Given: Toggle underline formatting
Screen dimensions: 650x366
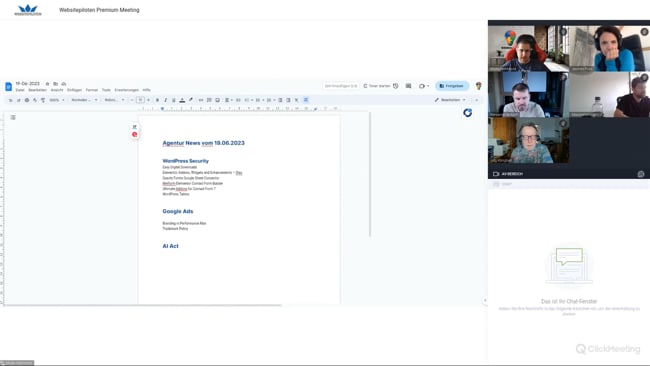Looking at the screenshot, I should coord(174,100).
